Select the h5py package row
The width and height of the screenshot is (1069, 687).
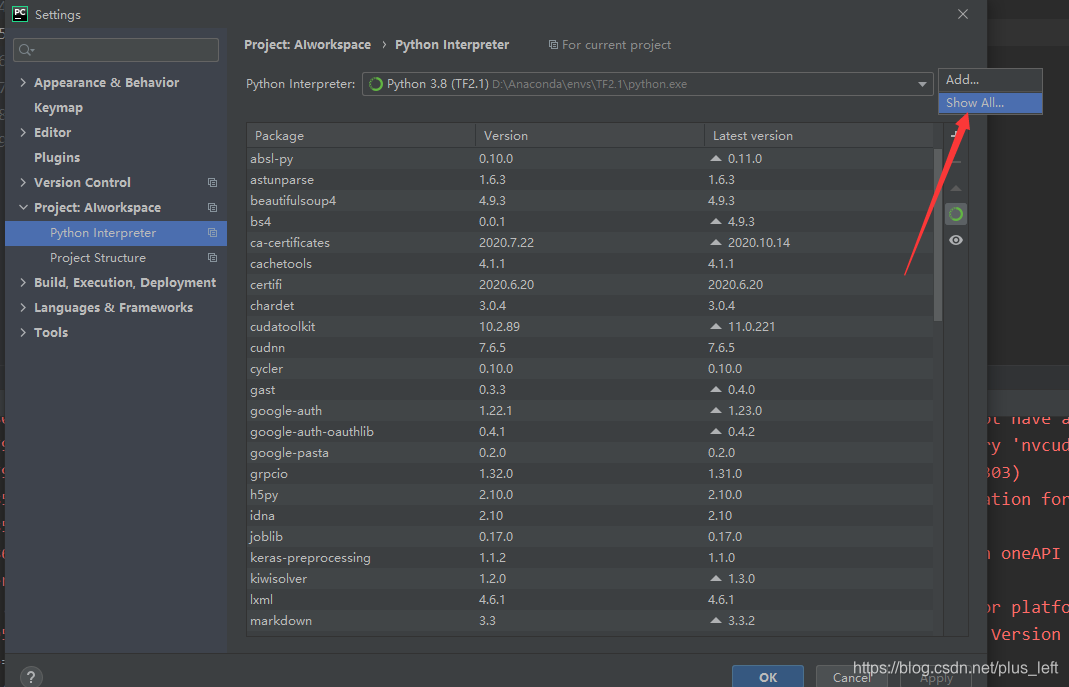pos(590,495)
